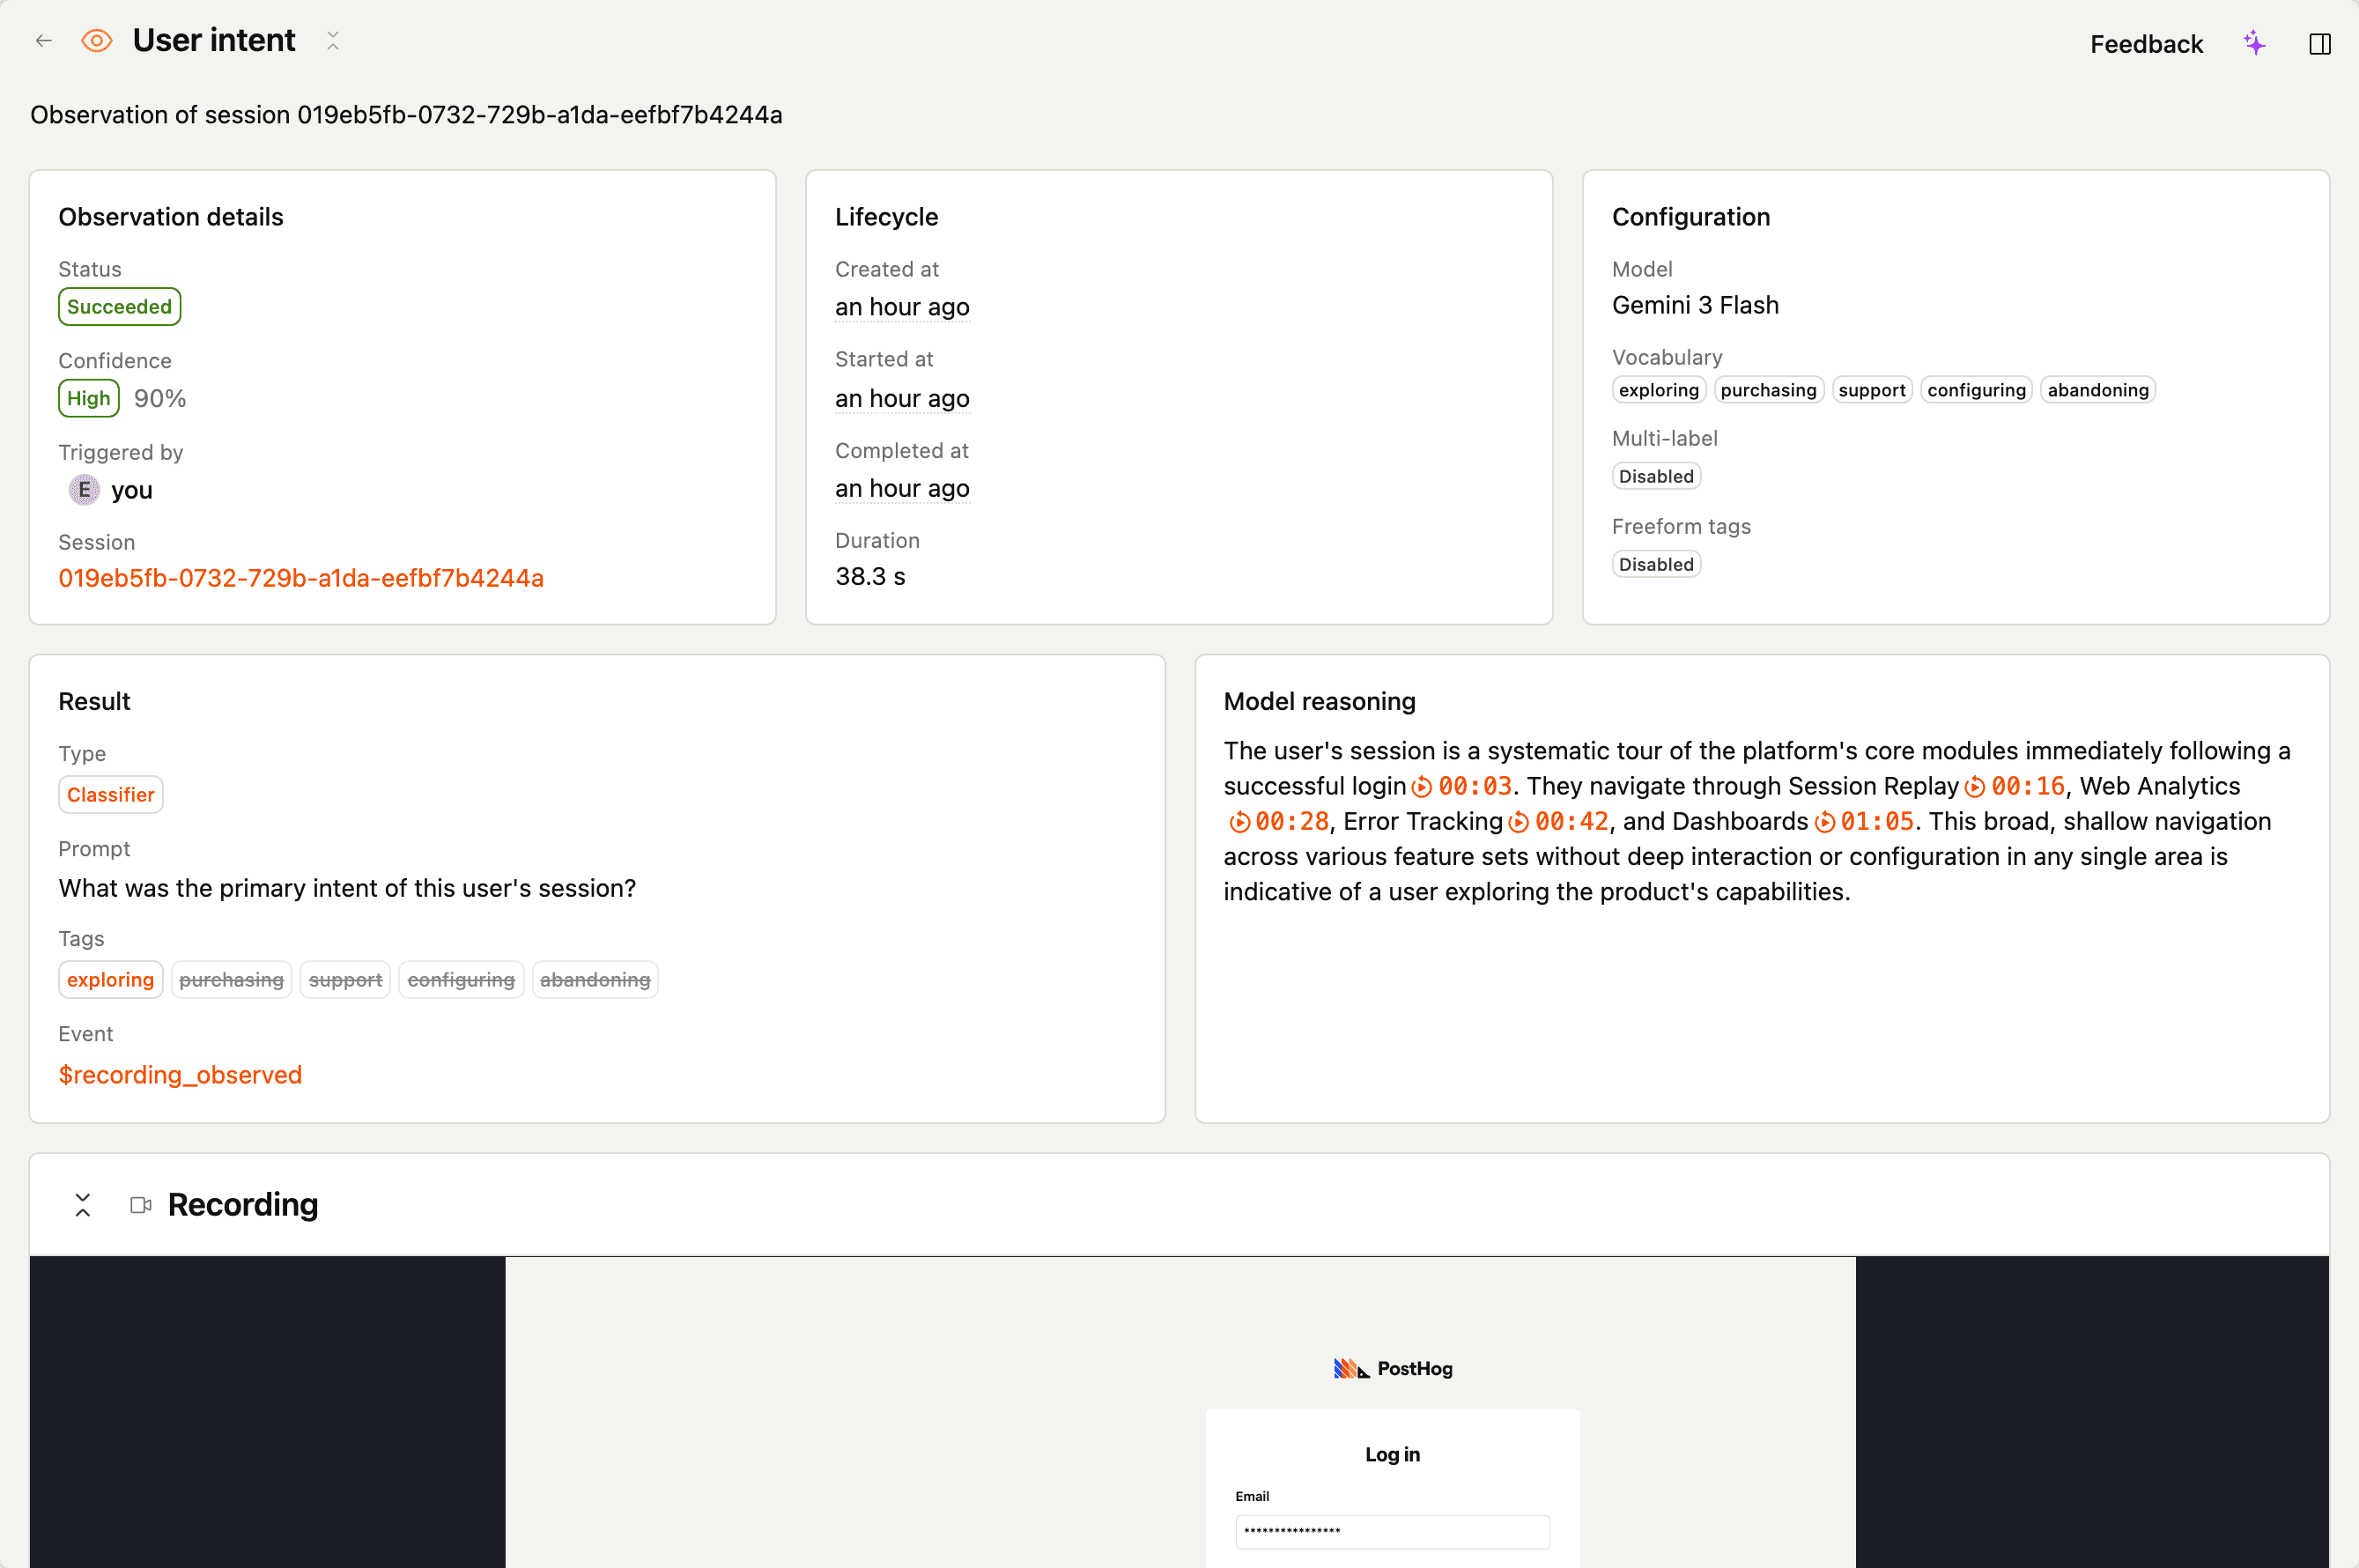Click the prompt text about primary intent
Viewport: 2359px width, 1568px height.
tap(347, 888)
